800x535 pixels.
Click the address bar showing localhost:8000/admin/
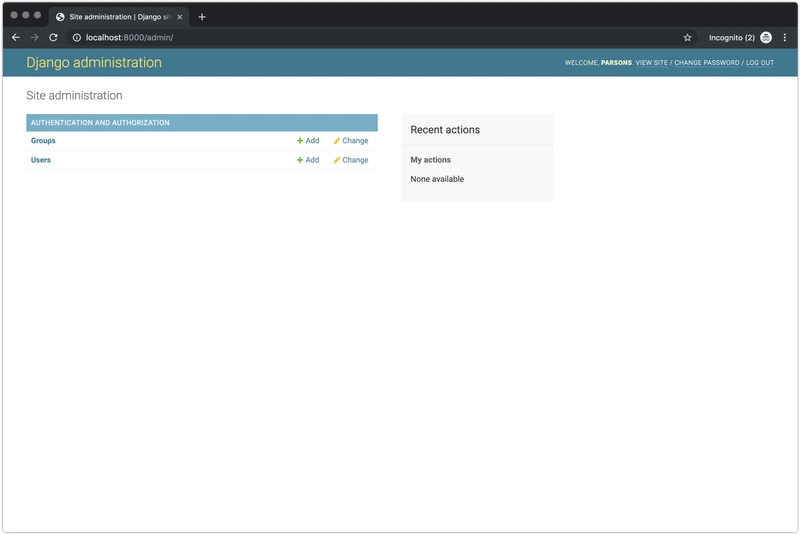[380, 37]
